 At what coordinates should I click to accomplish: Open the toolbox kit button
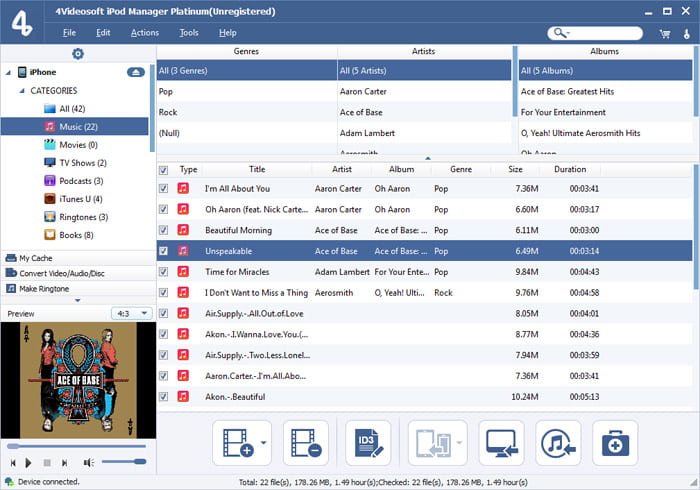(615, 443)
